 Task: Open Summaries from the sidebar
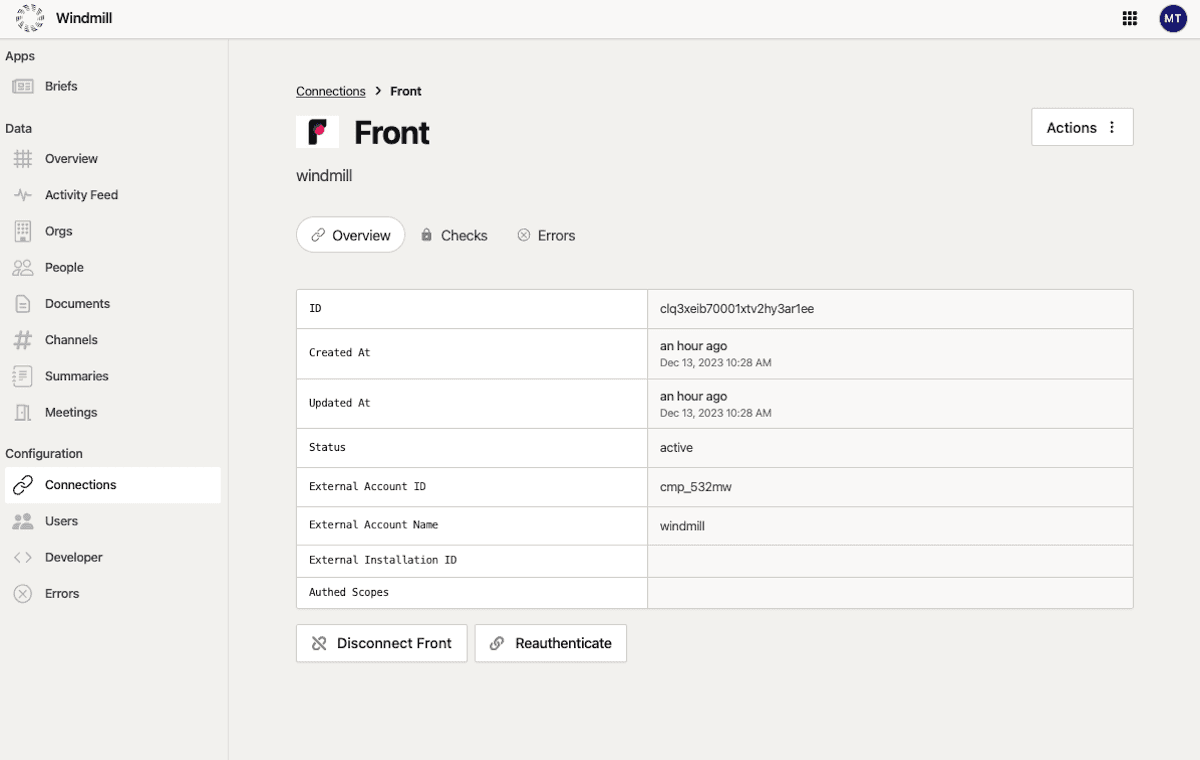pos(112,376)
